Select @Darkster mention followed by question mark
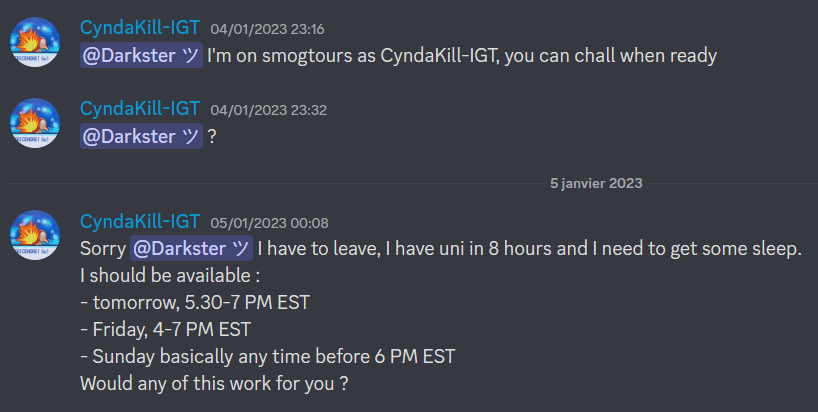This screenshot has height=412, width=818. [141, 136]
